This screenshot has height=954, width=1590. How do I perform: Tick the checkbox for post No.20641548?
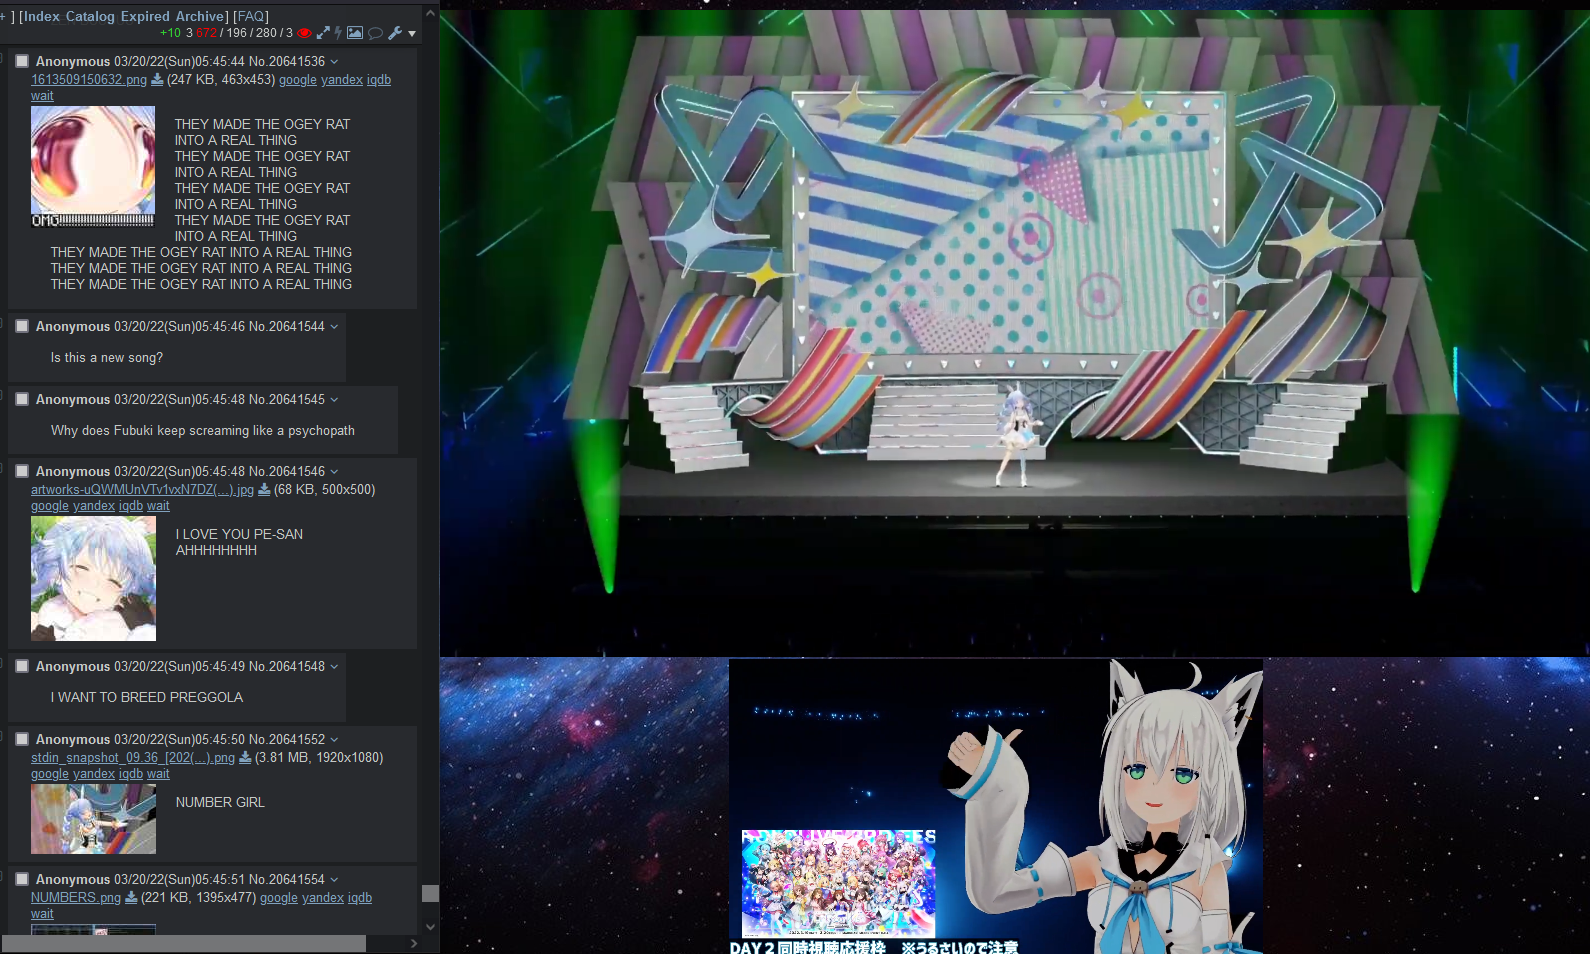click(22, 666)
